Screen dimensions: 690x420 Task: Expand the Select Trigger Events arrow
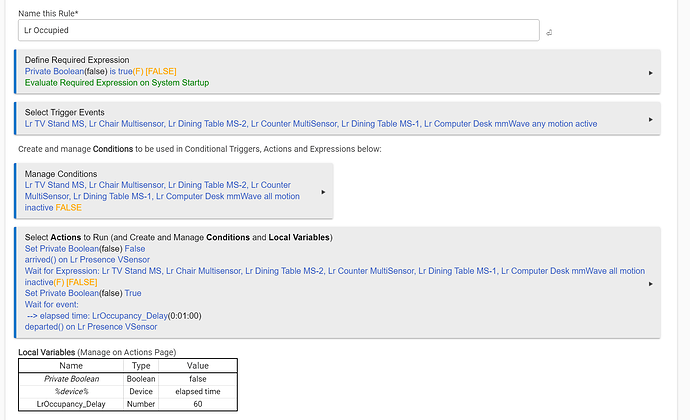pyautogui.click(x=651, y=118)
